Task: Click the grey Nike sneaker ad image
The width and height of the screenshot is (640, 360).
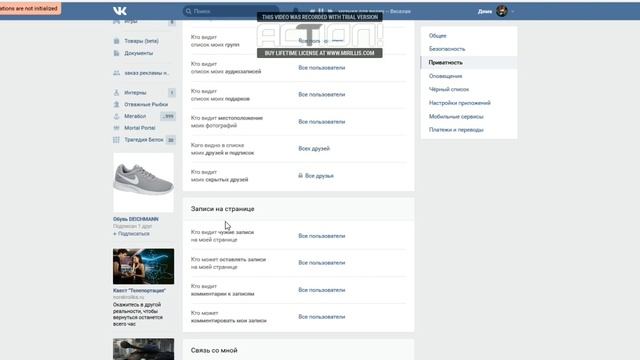Action: click(x=143, y=183)
